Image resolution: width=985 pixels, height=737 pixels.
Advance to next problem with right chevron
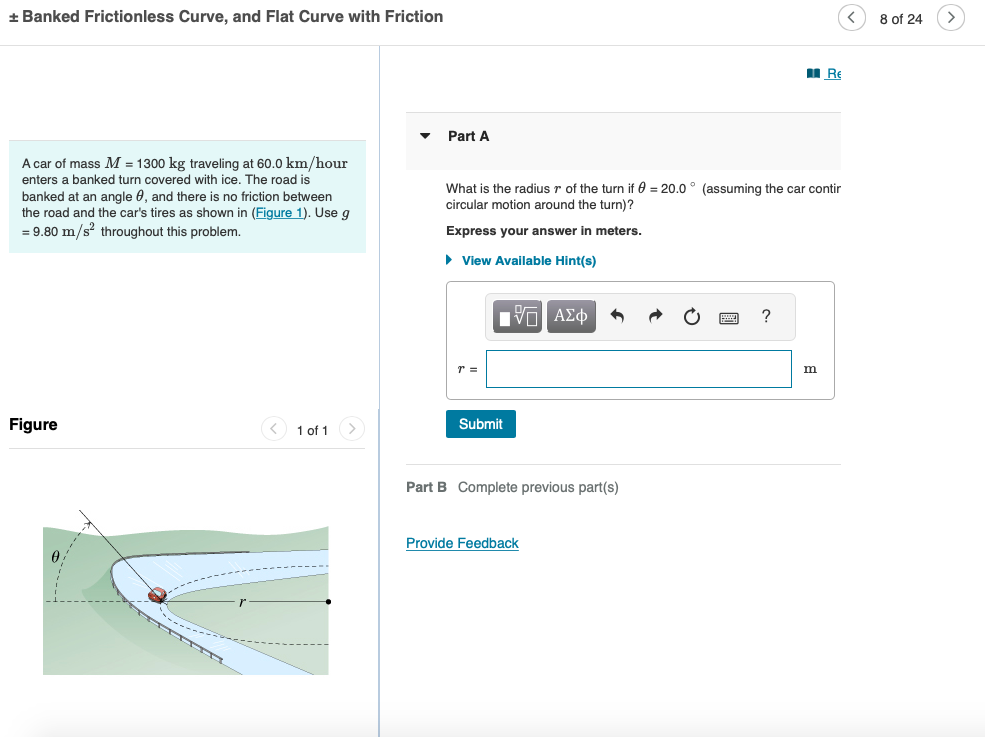click(950, 17)
